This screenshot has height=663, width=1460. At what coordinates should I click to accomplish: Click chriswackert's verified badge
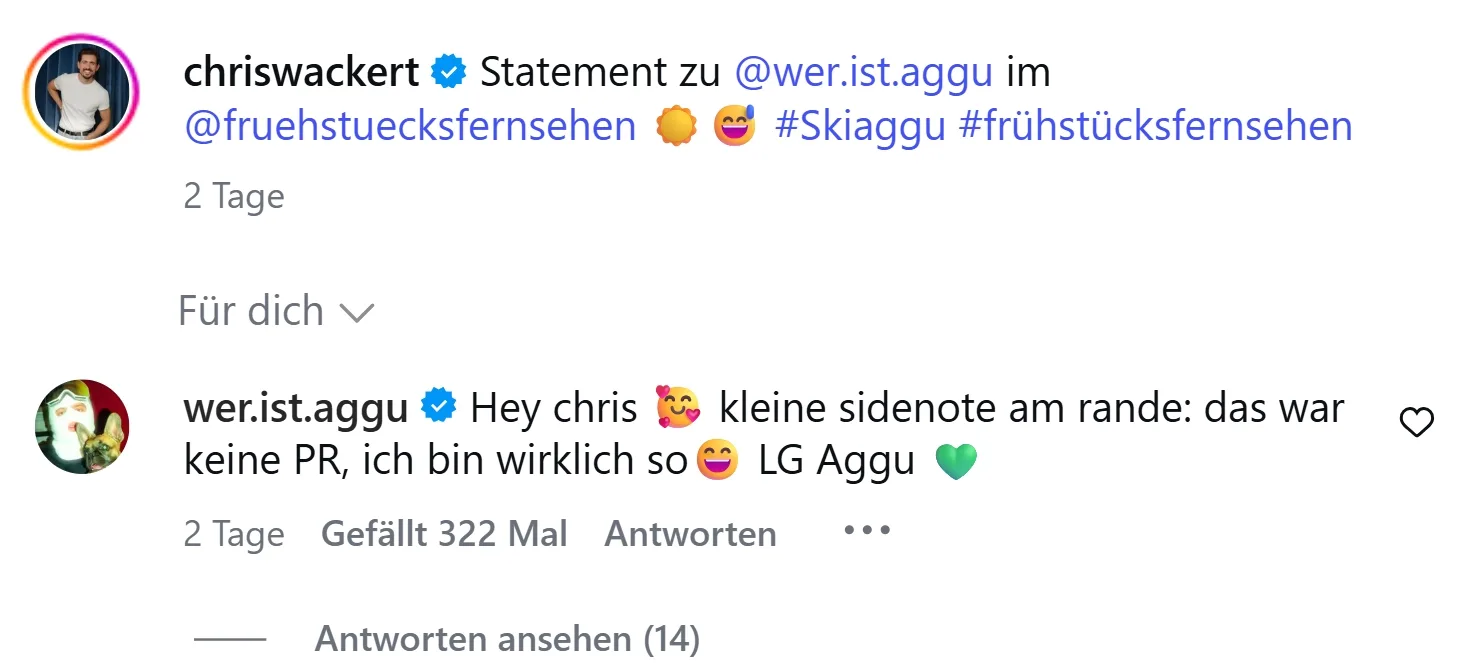pyautogui.click(x=449, y=73)
